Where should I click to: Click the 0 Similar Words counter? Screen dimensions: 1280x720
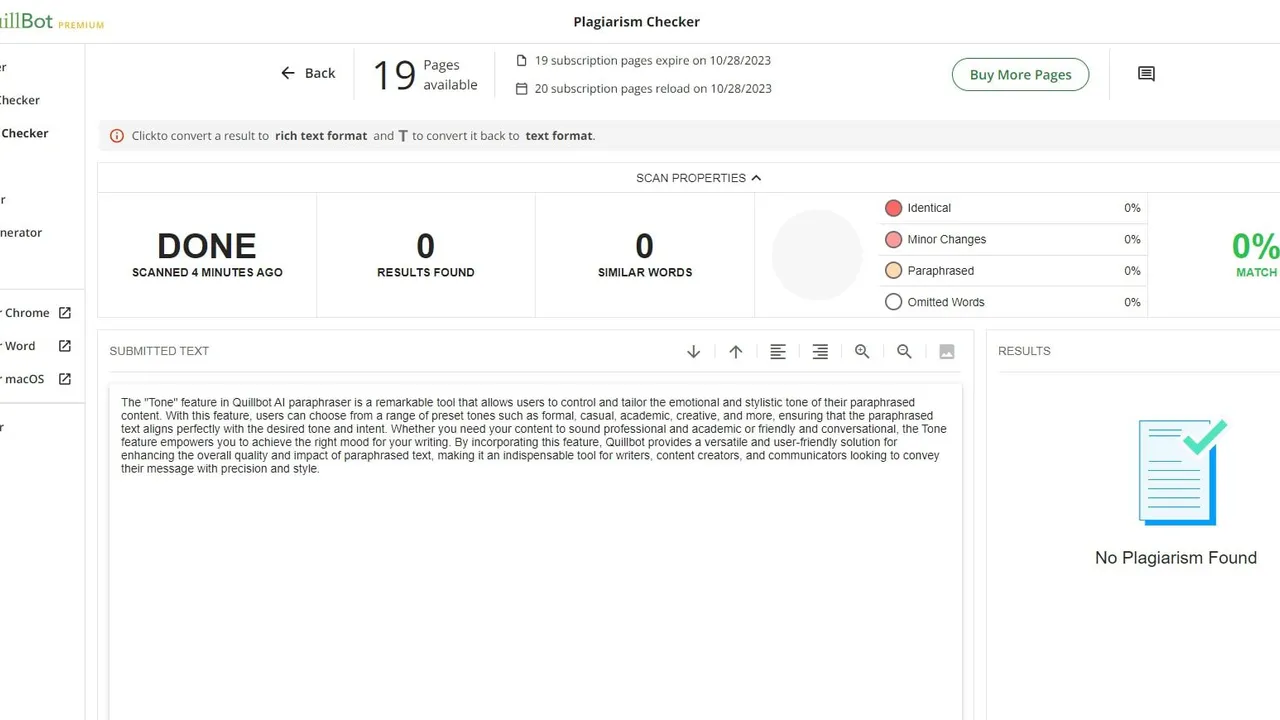(x=645, y=254)
